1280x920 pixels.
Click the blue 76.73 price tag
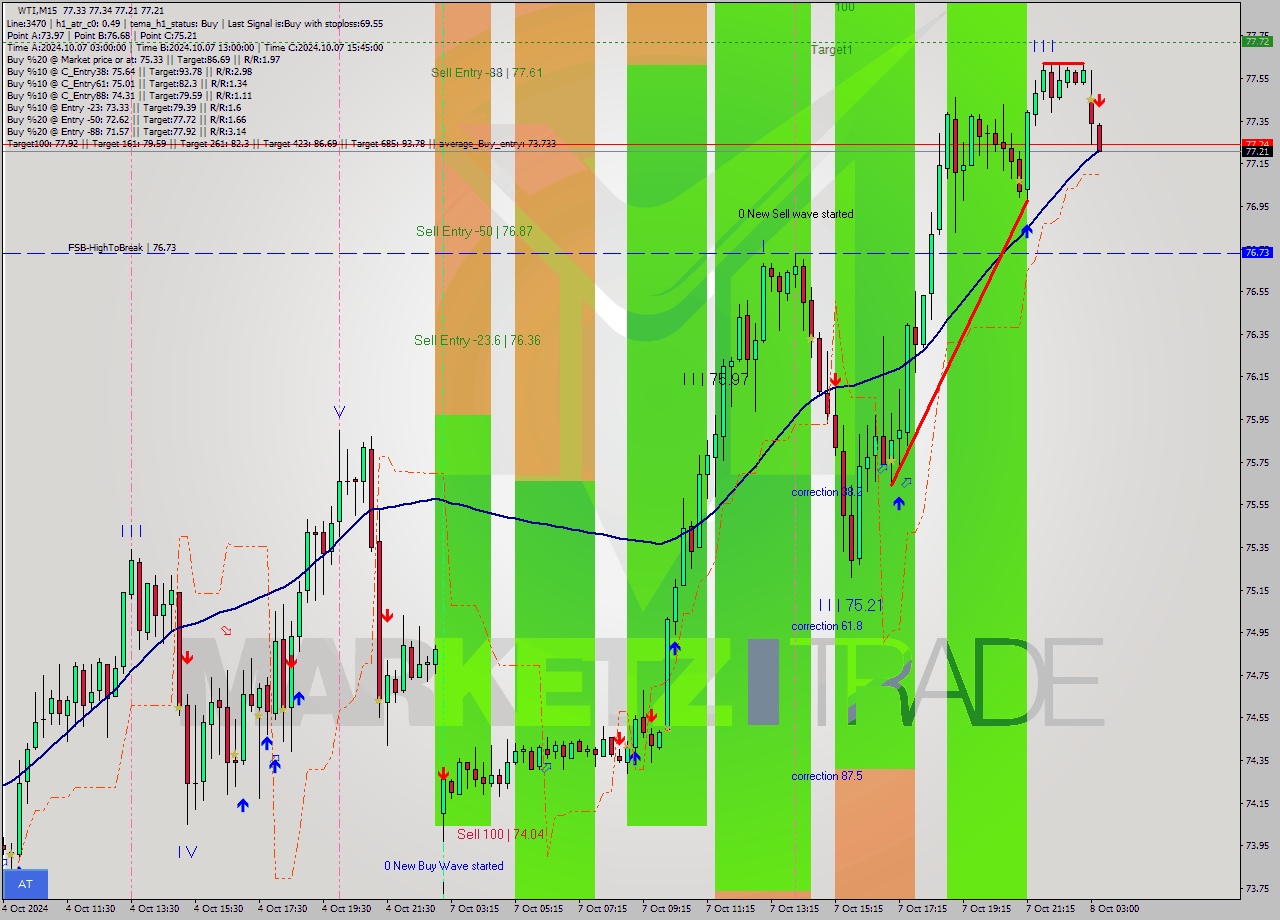pos(1257,253)
